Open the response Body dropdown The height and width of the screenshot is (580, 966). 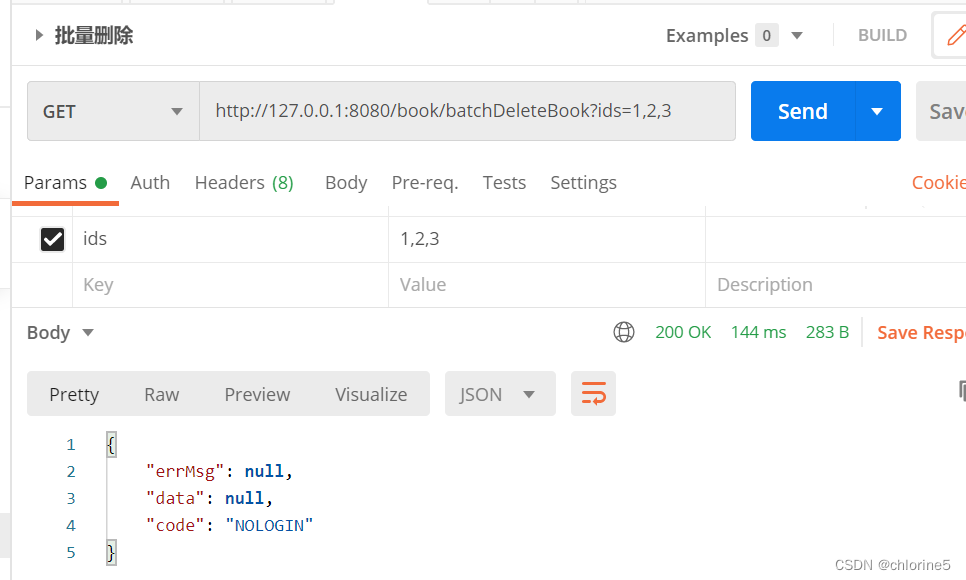tap(60, 333)
